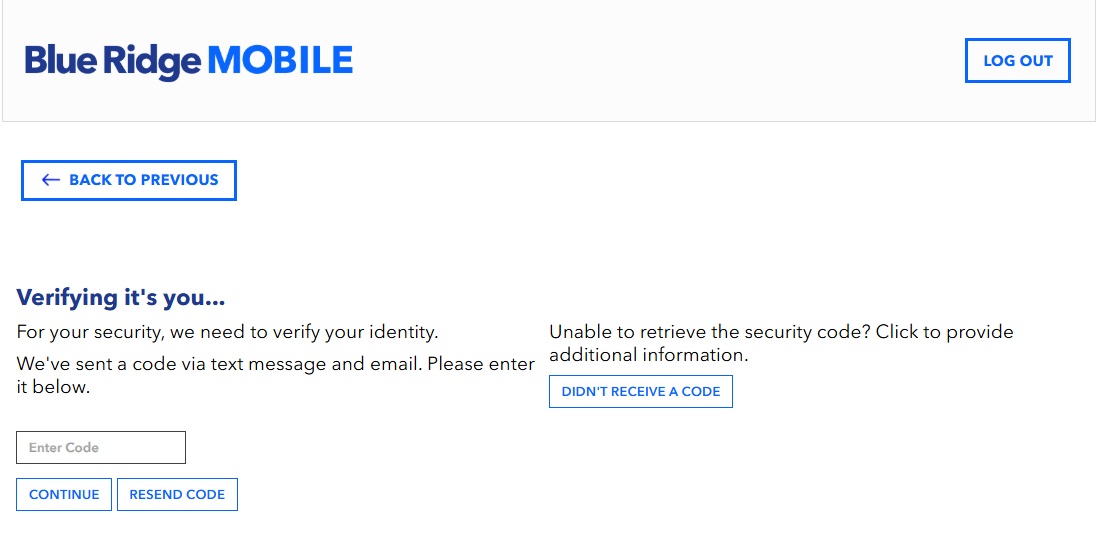Click the "For your security" identity sentence

pyautogui.click(x=227, y=331)
